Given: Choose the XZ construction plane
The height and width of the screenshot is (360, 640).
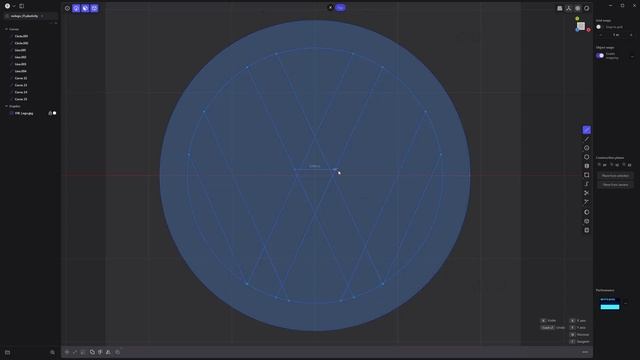Looking at the screenshot, I should coord(627,165).
